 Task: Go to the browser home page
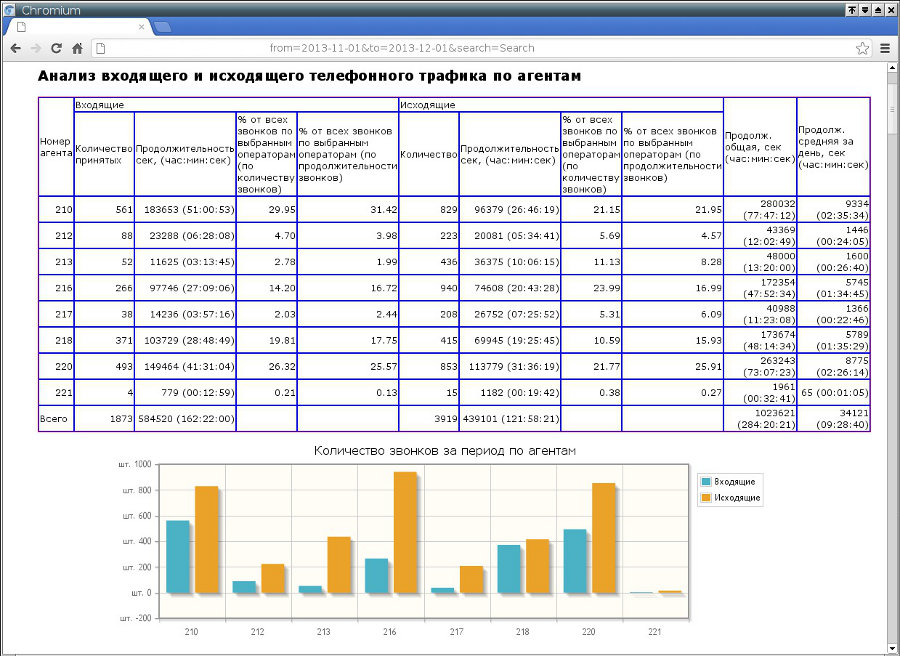coord(77,48)
